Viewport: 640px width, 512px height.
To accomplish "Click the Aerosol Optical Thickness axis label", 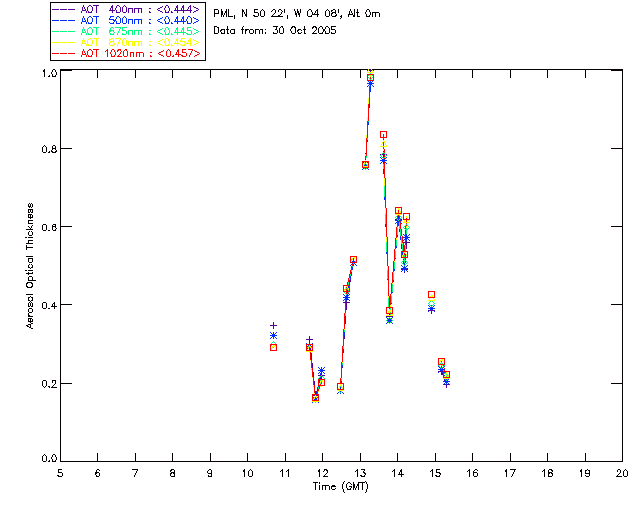I will pos(30,266).
